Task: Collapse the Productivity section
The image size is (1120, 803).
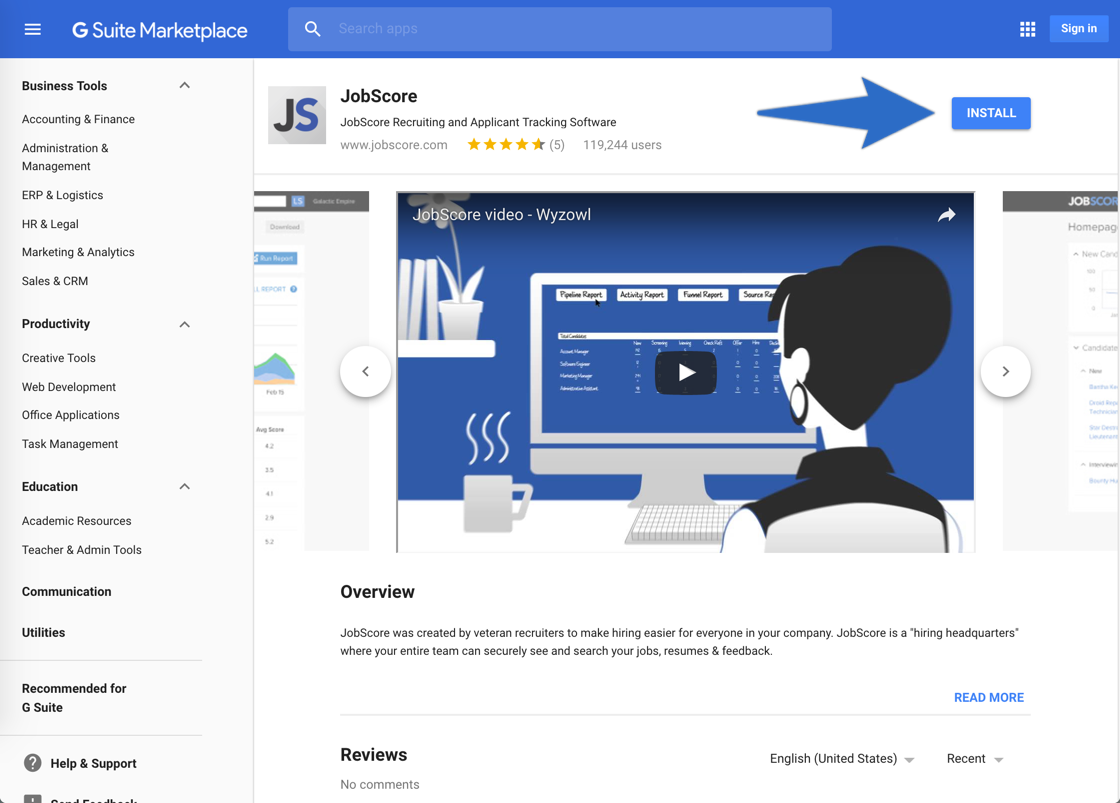Action: coord(184,324)
